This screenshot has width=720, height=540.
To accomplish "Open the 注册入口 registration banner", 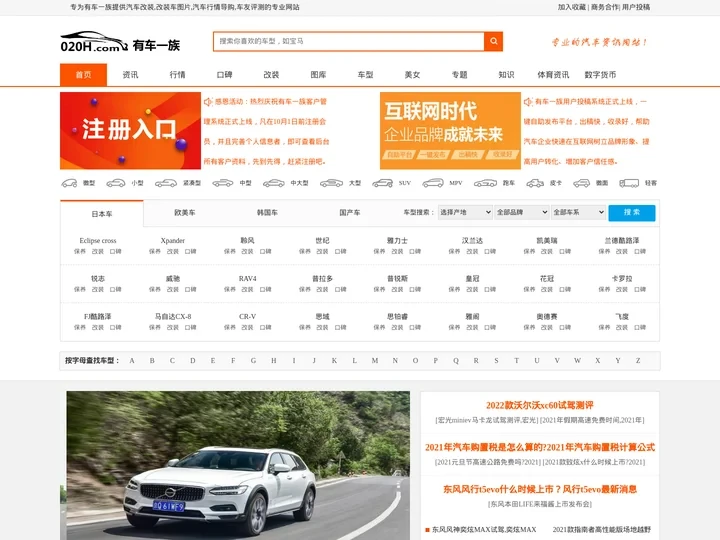I will [130, 131].
